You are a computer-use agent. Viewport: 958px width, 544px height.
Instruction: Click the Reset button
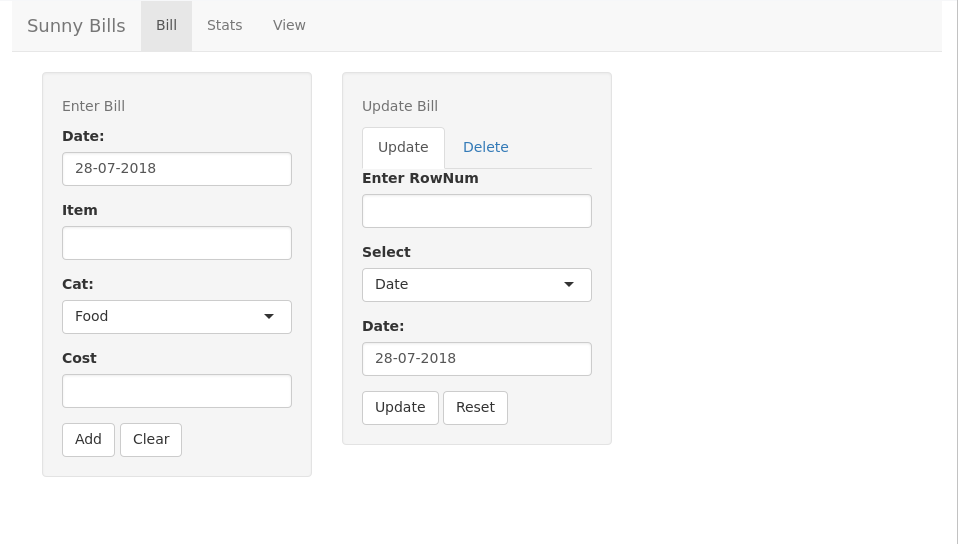475,408
